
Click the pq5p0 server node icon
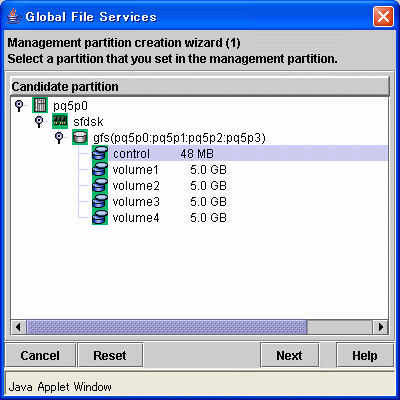pyautogui.click(x=40, y=105)
